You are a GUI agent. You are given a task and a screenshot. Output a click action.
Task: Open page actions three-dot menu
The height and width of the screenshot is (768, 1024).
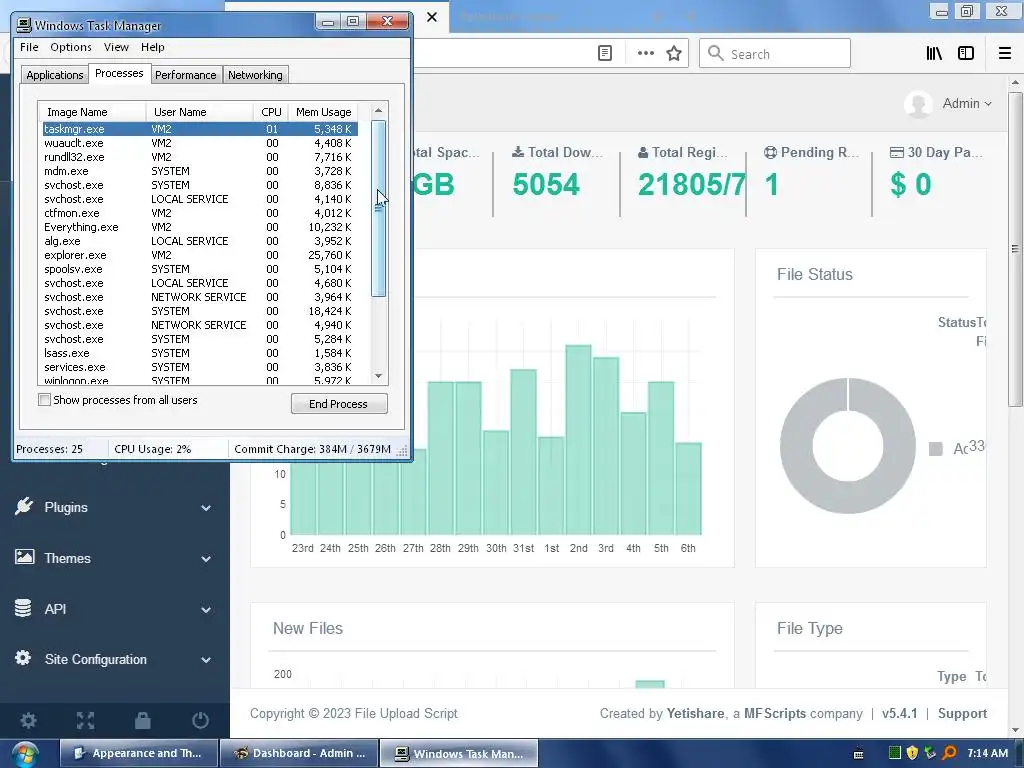tap(645, 53)
